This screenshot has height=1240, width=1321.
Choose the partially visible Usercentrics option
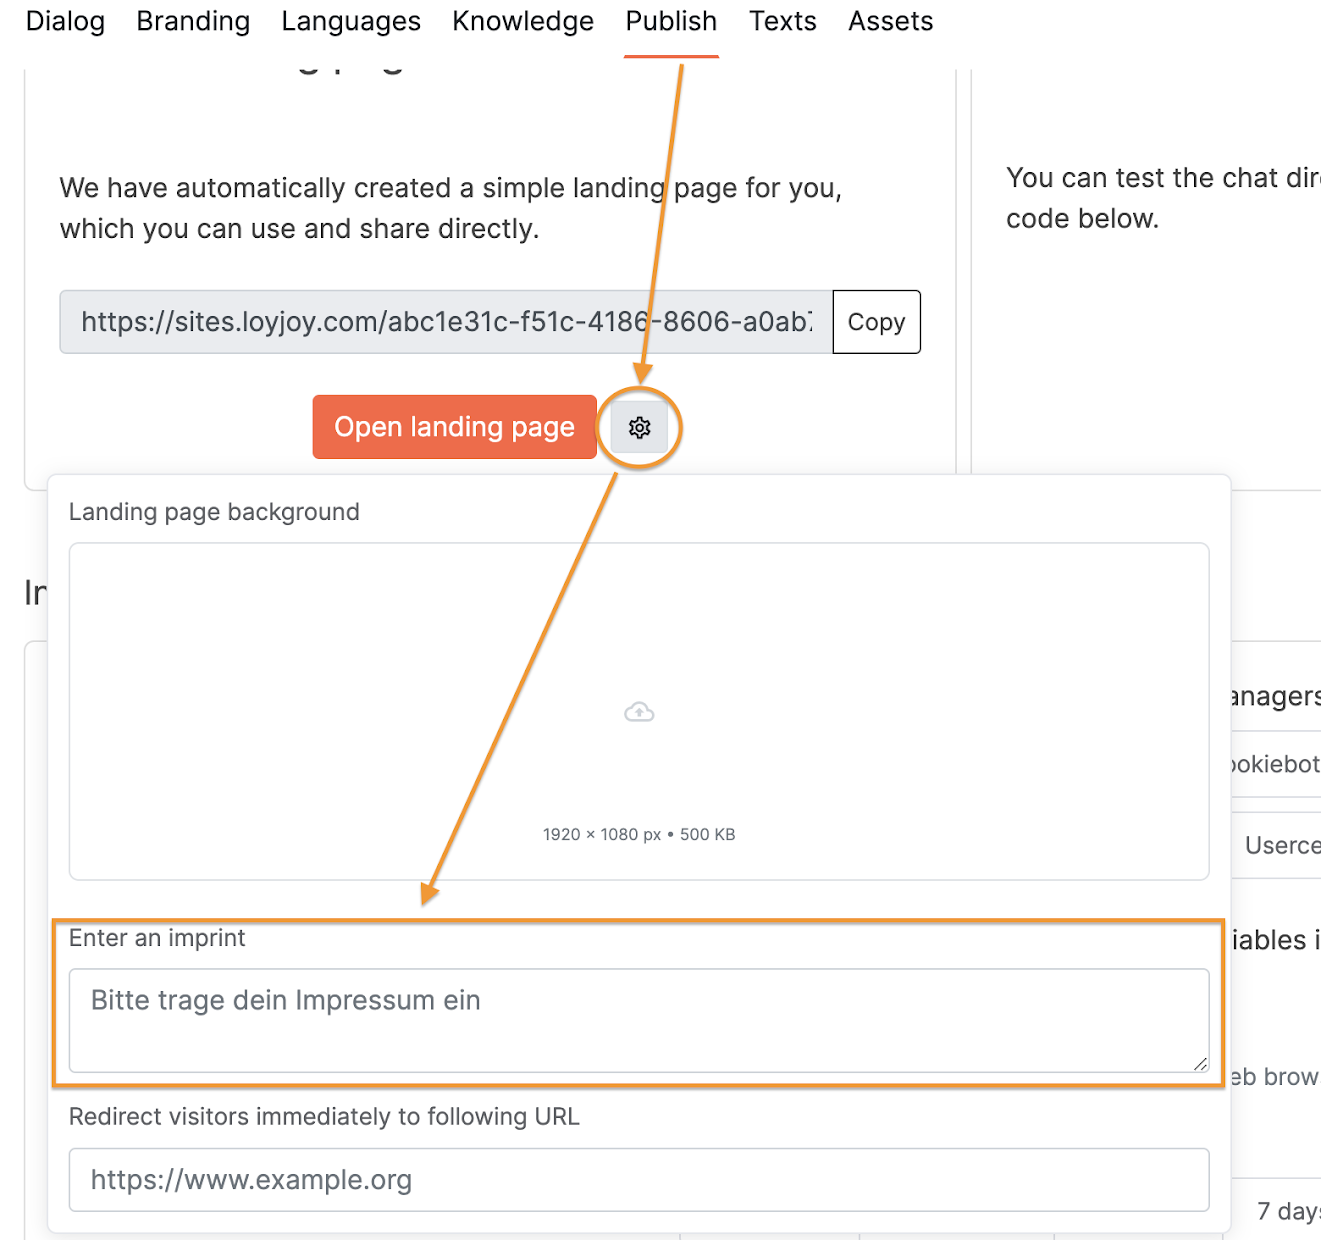coord(1281,846)
